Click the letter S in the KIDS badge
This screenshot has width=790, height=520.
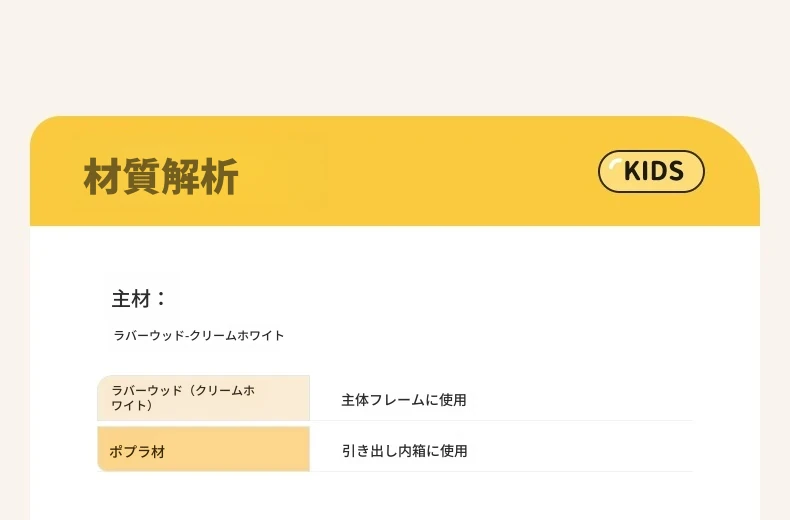click(675, 172)
